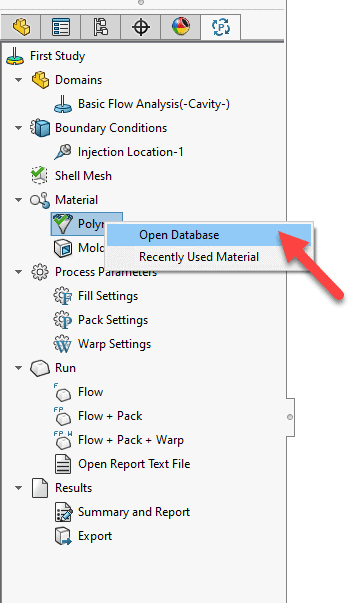
Task: Open Report Text File
Action: (134, 464)
